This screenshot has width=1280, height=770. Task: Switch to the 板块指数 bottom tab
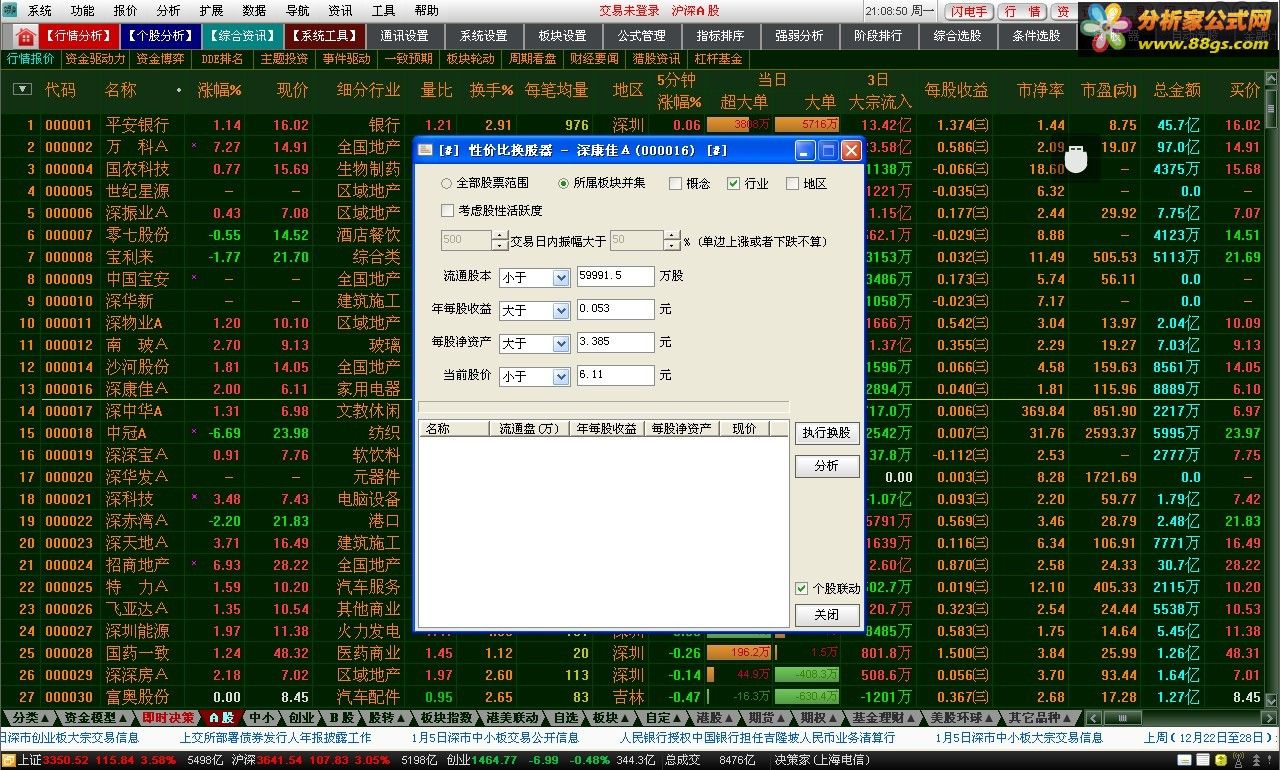click(446, 718)
